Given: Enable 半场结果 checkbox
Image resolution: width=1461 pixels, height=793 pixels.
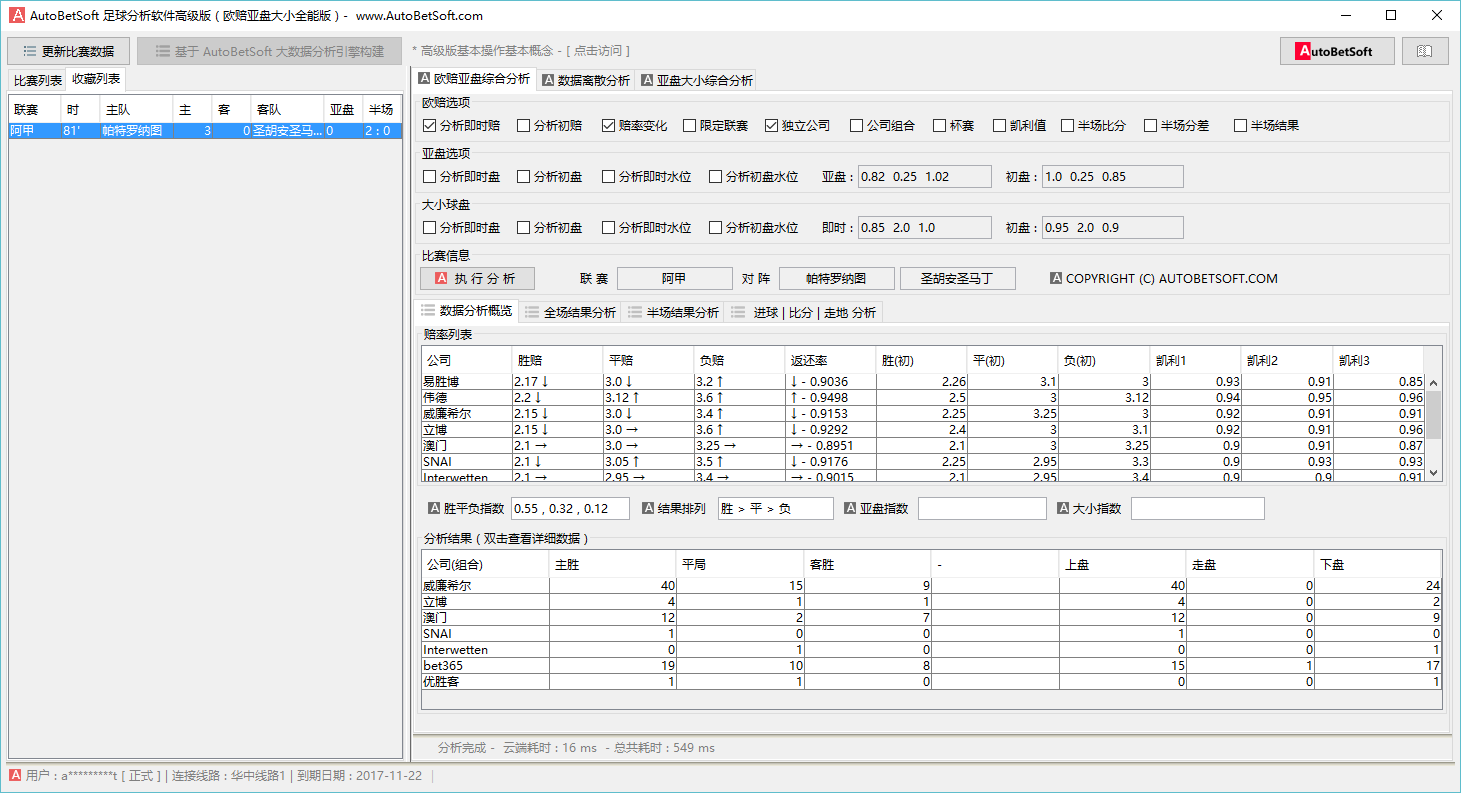Looking at the screenshot, I should (x=1241, y=126).
